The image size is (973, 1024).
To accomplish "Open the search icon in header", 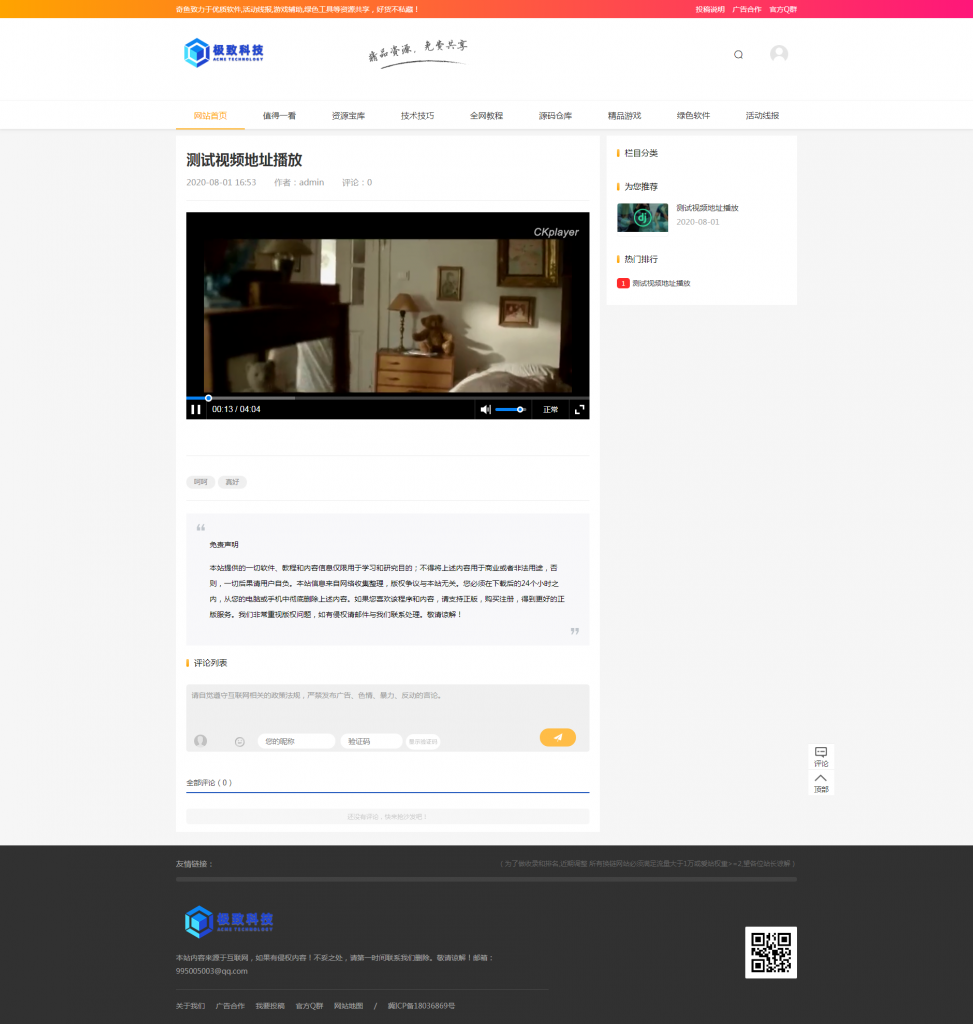I will (738, 55).
